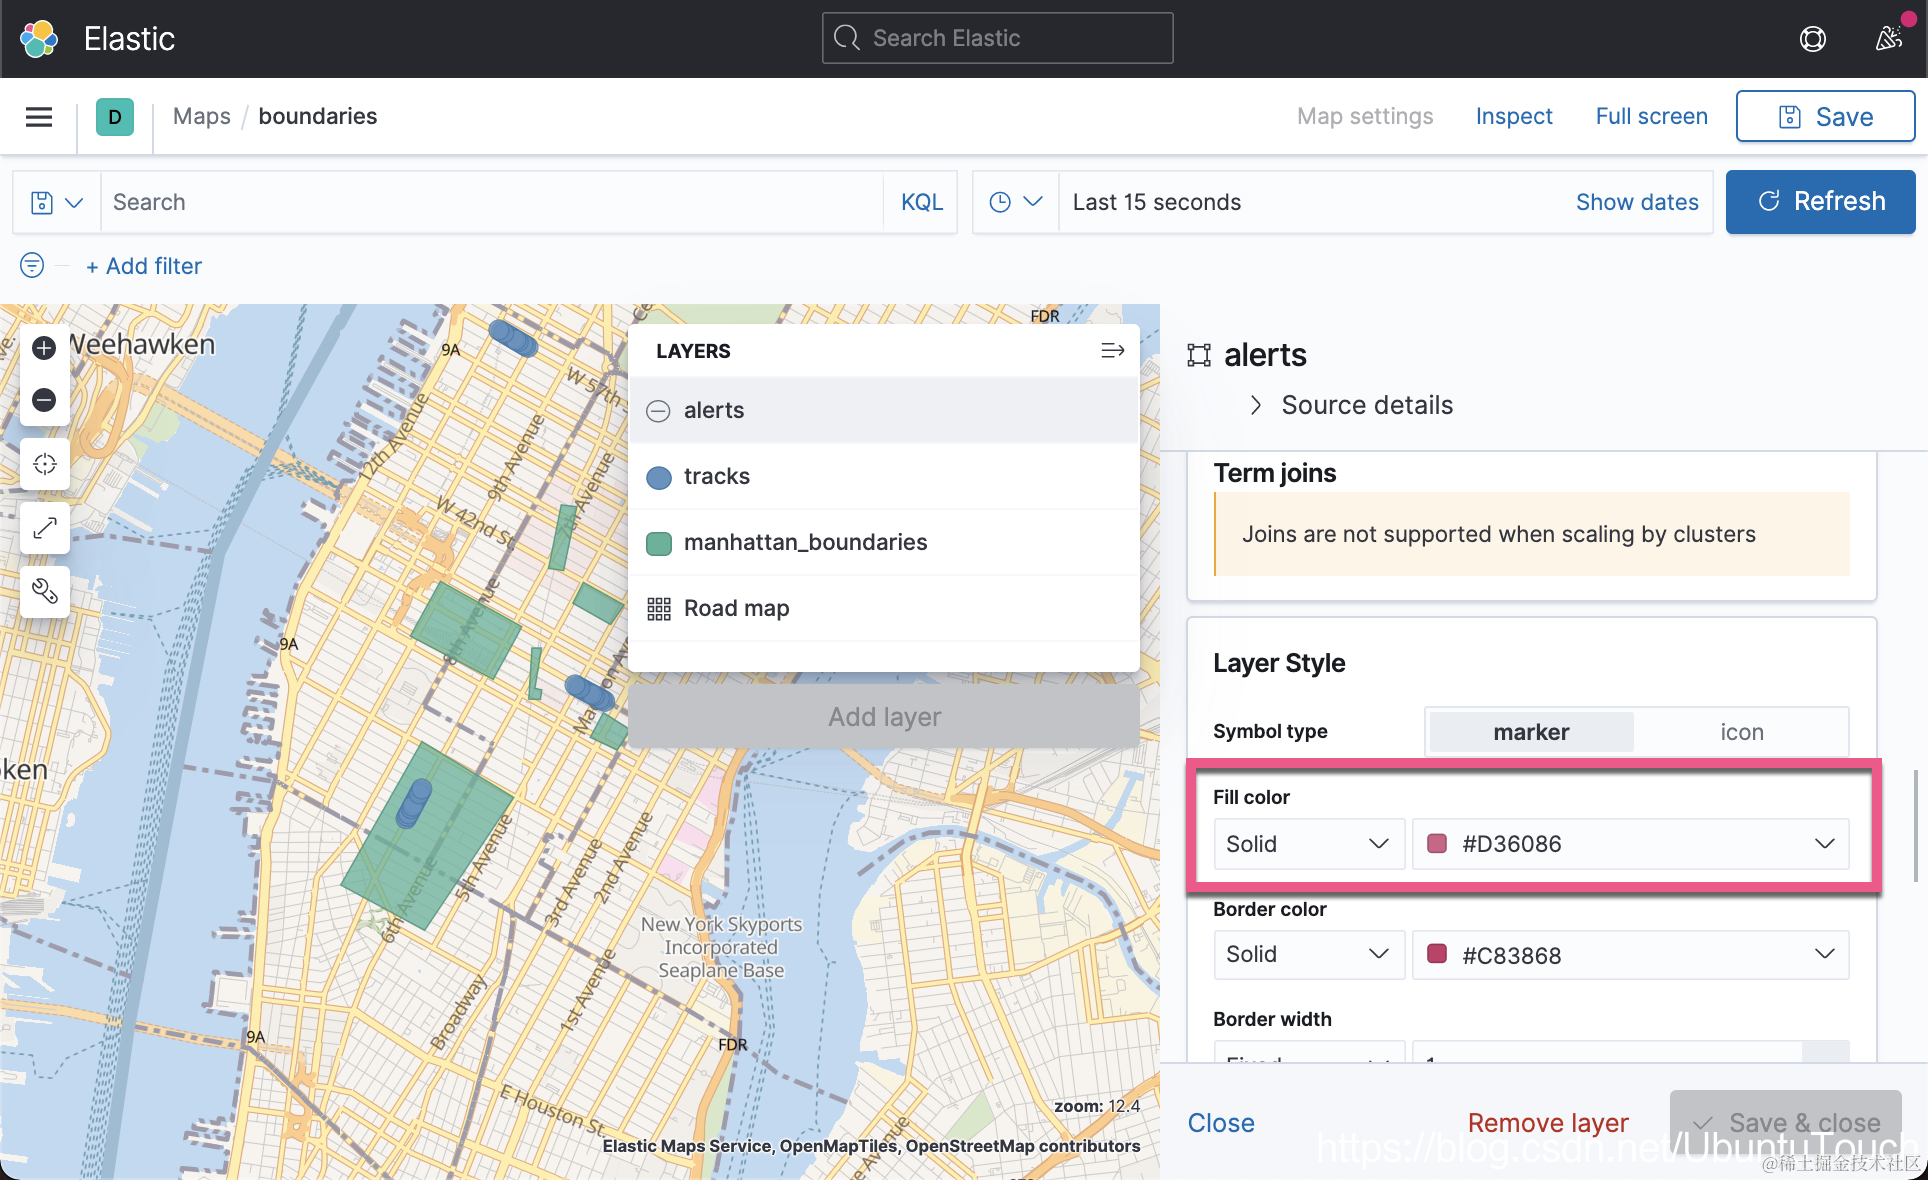Select the marker symbol type
The width and height of the screenshot is (1928, 1180).
tap(1531, 732)
